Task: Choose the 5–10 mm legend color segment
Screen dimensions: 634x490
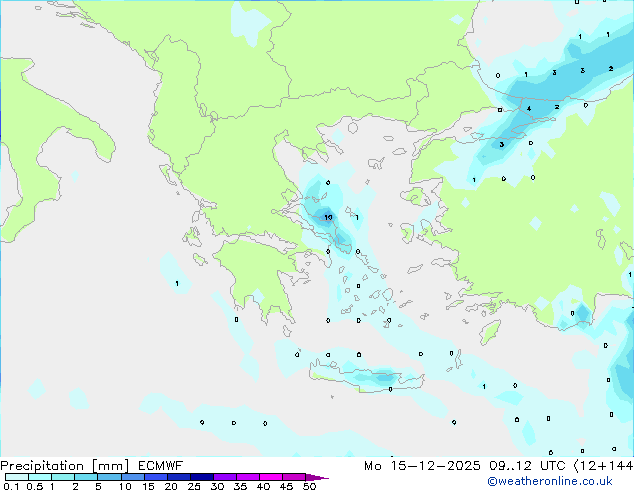Action: [110, 477]
